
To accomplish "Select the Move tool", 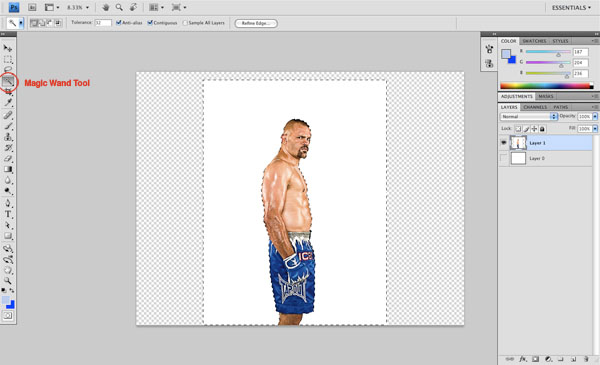I will 8,48.
